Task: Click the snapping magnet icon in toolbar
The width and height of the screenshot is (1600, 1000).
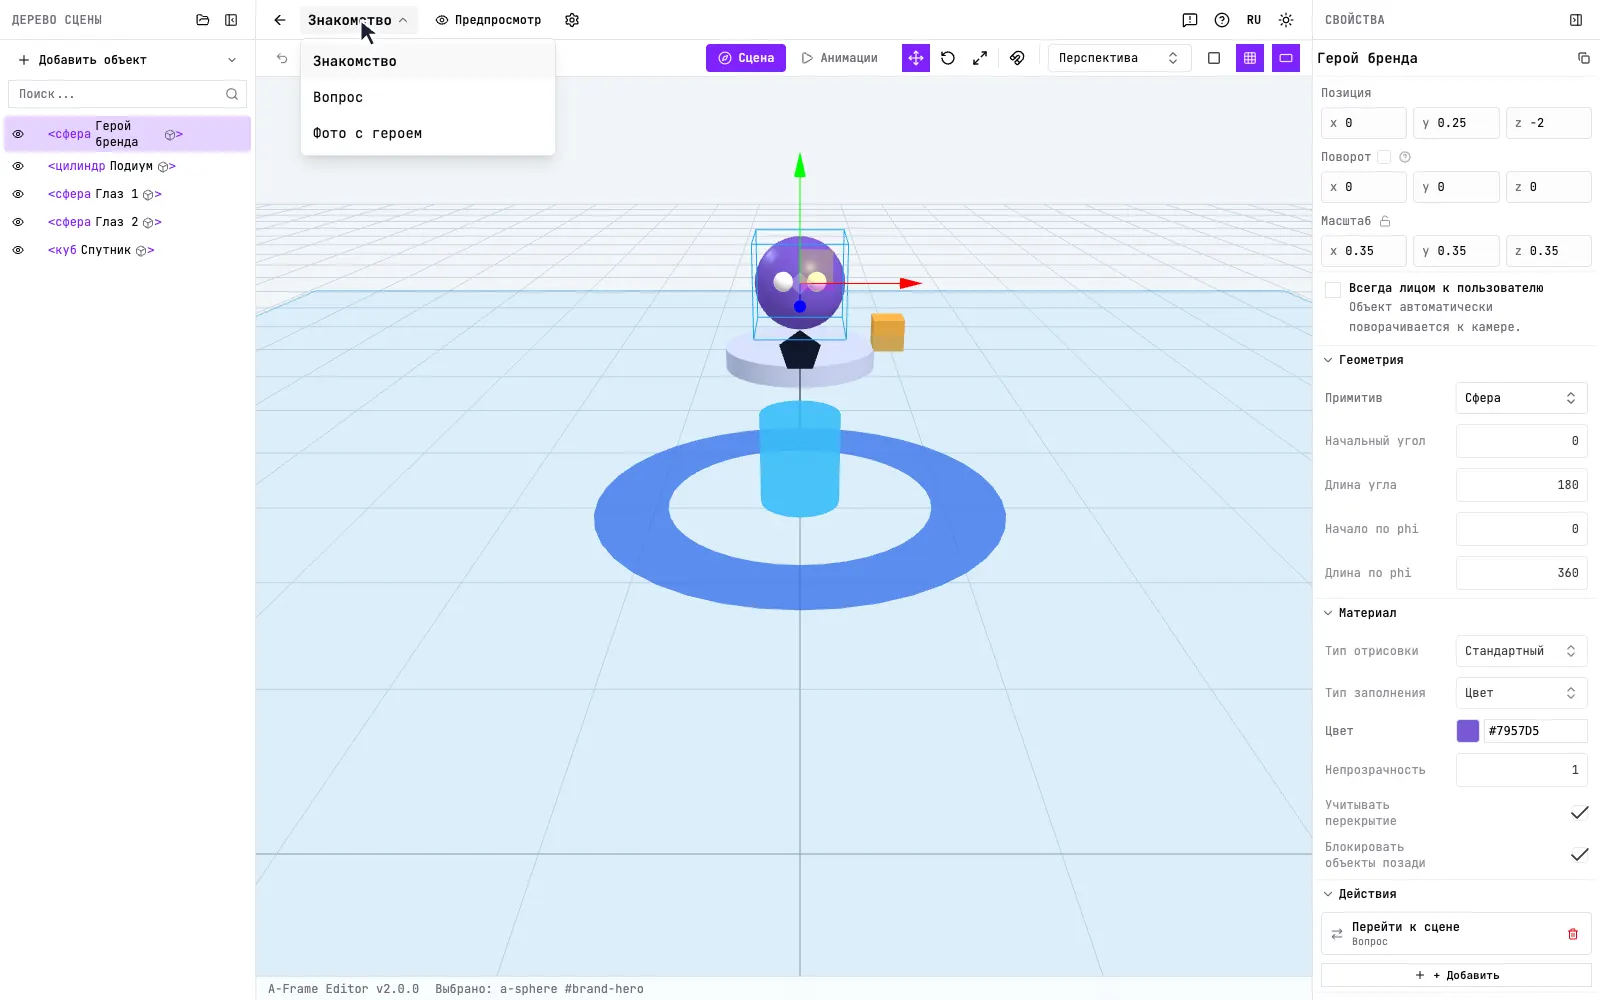Action: point(1017,58)
